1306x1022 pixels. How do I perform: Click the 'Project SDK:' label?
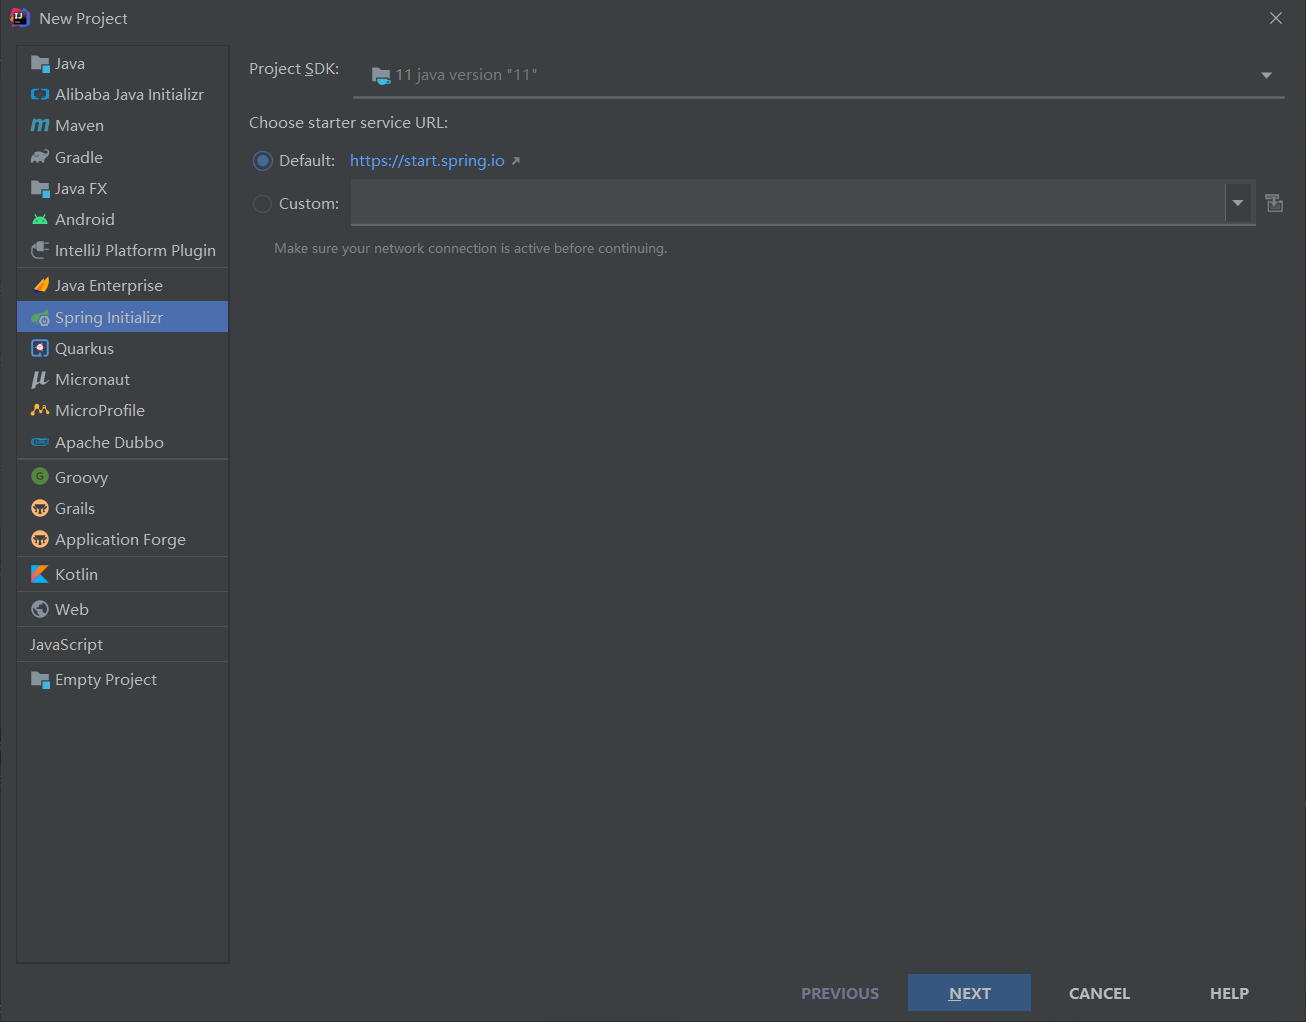(294, 69)
